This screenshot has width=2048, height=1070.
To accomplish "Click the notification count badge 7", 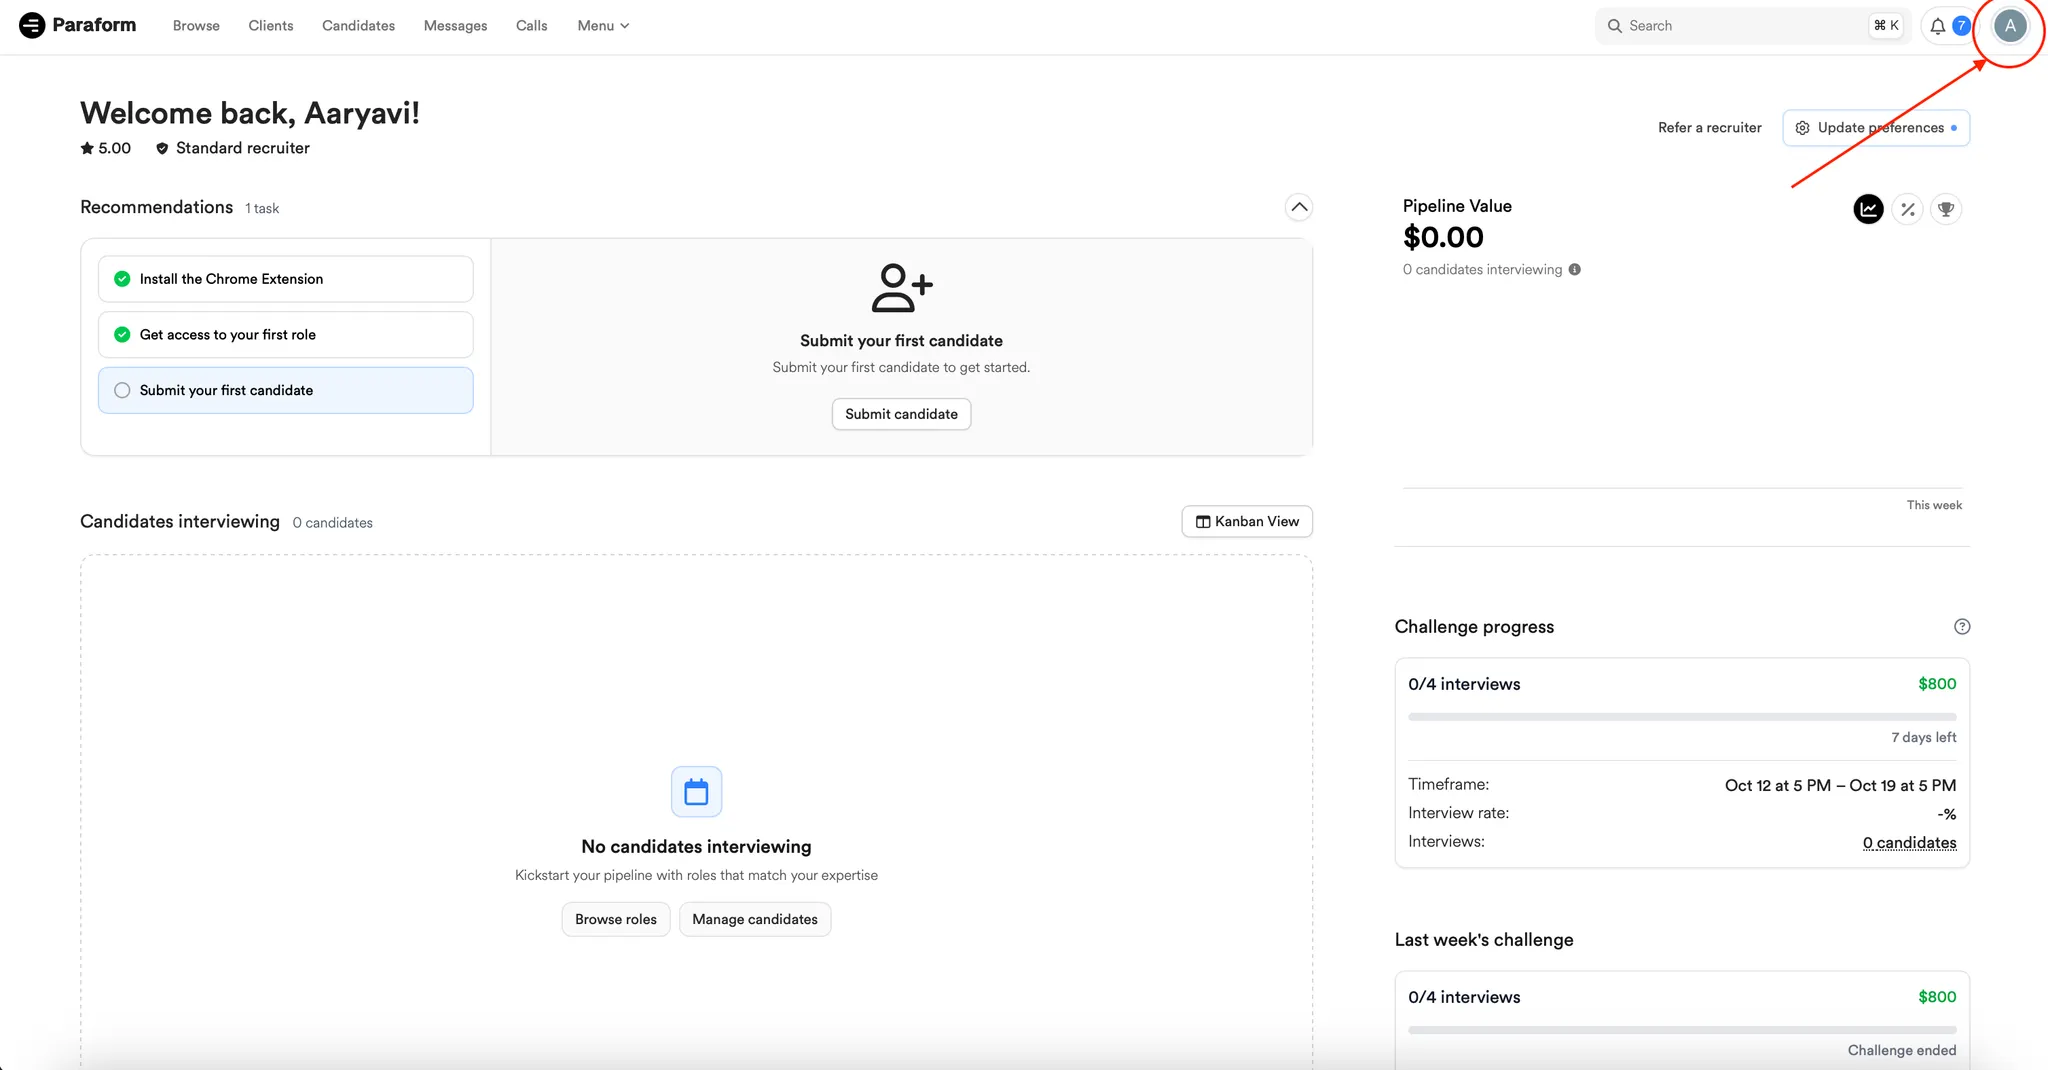I will pos(1961,26).
